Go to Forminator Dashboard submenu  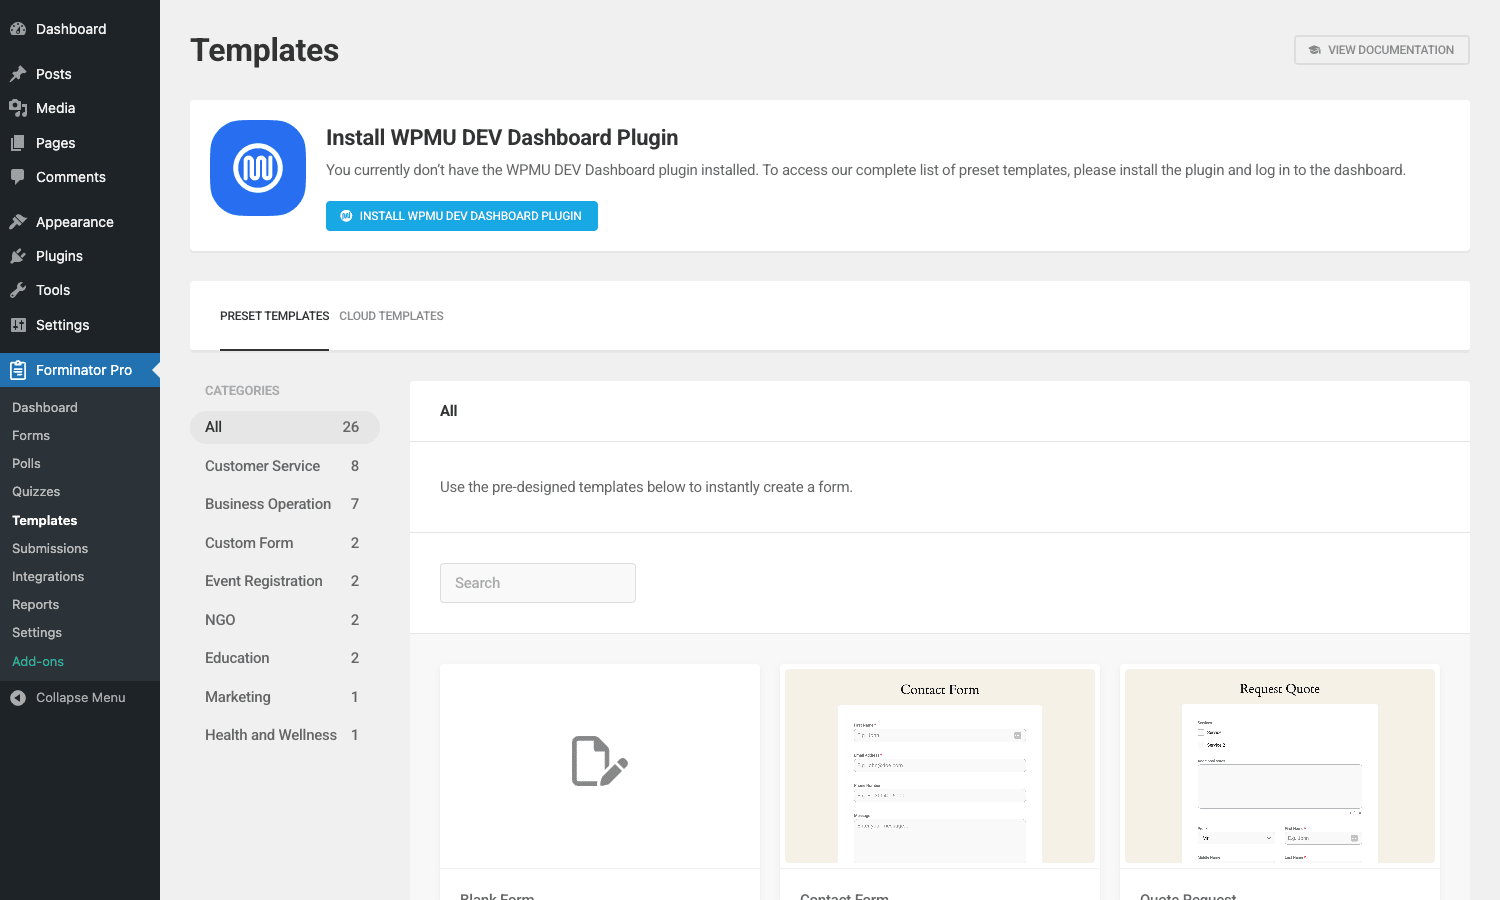click(x=45, y=407)
